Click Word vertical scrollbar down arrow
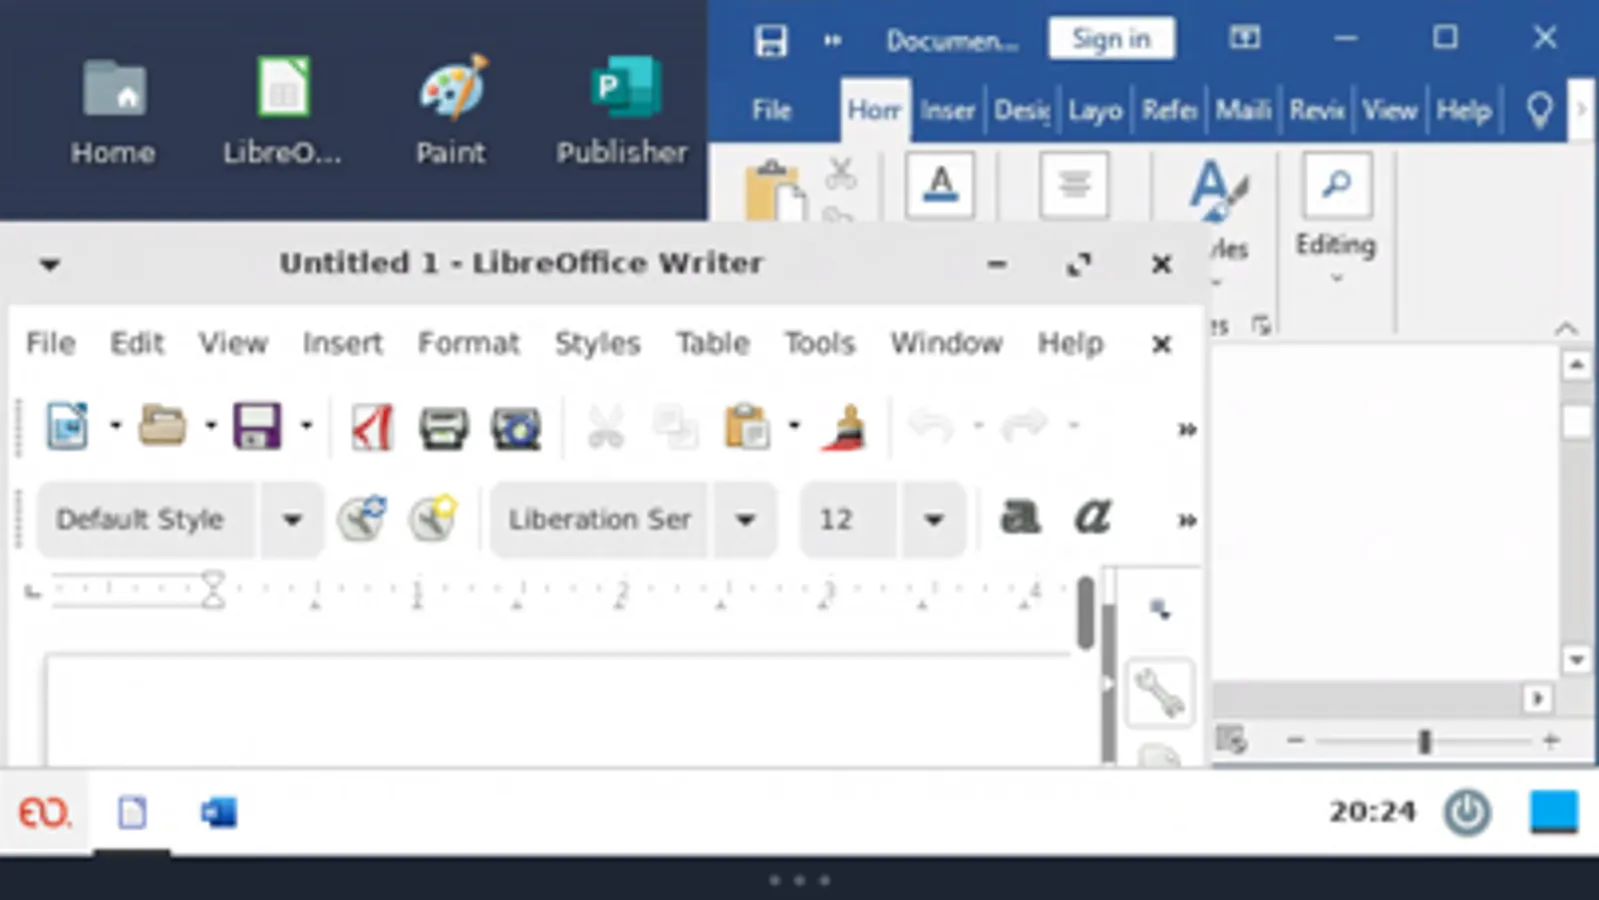 pyautogui.click(x=1576, y=660)
